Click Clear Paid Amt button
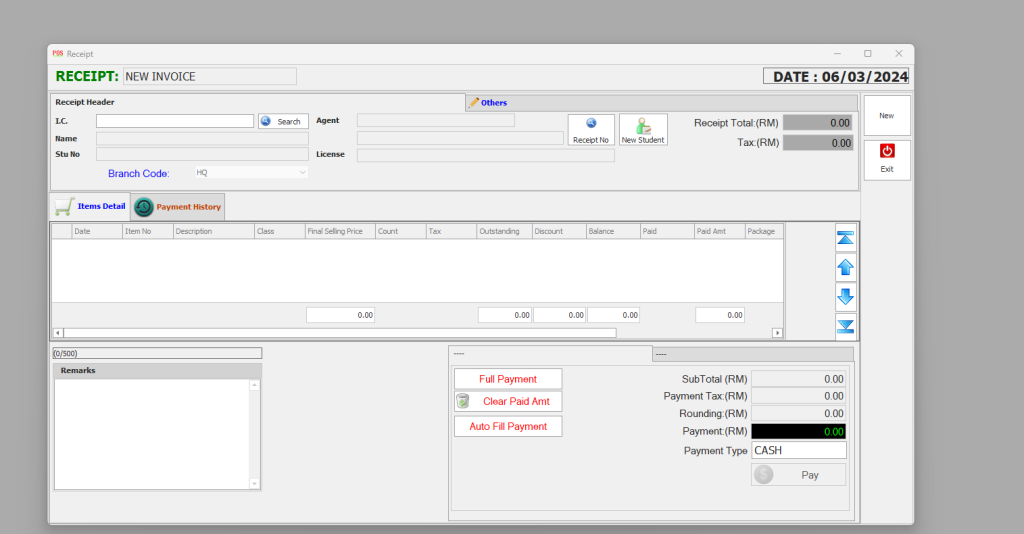 (x=508, y=401)
